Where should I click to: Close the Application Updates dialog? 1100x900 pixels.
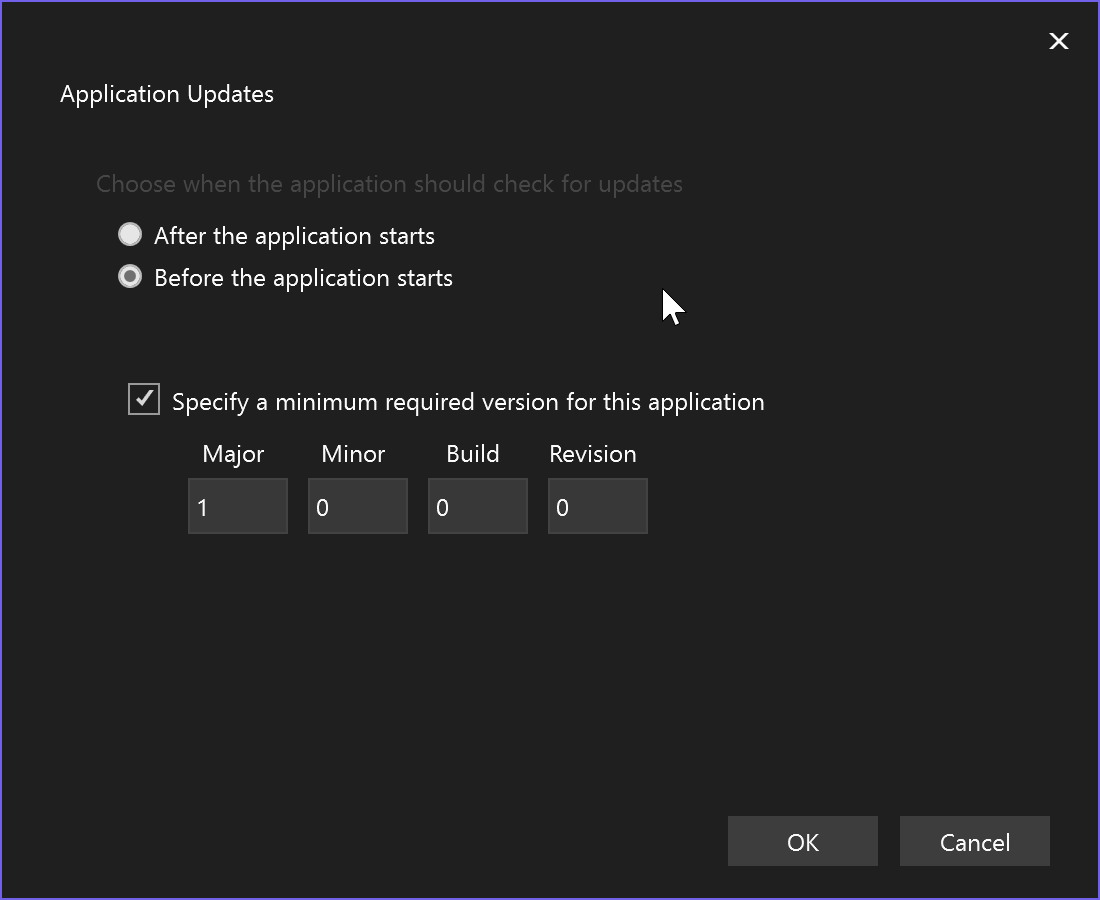pyautogui.click(x=1059, y=41)
